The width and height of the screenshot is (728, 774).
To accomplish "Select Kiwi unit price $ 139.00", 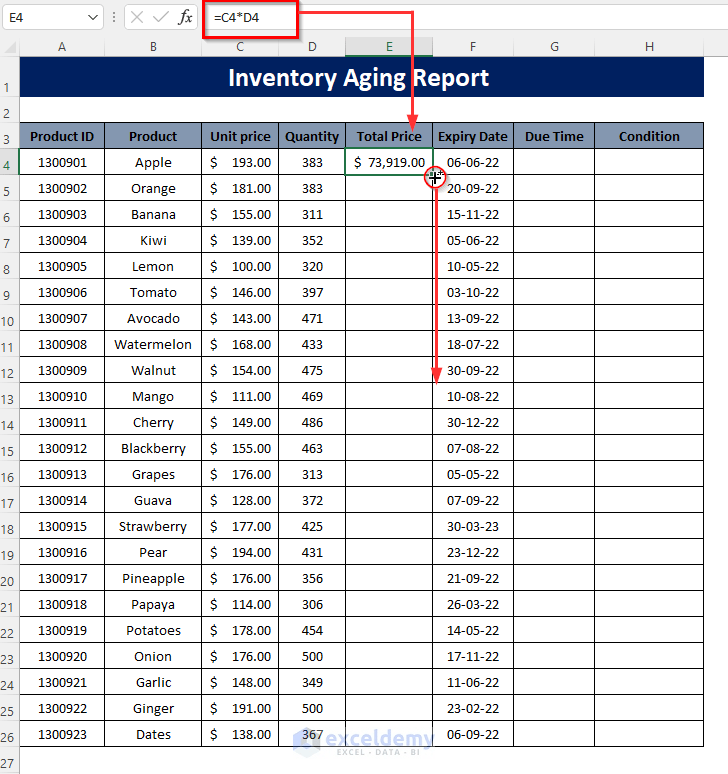I will (240, 240).
